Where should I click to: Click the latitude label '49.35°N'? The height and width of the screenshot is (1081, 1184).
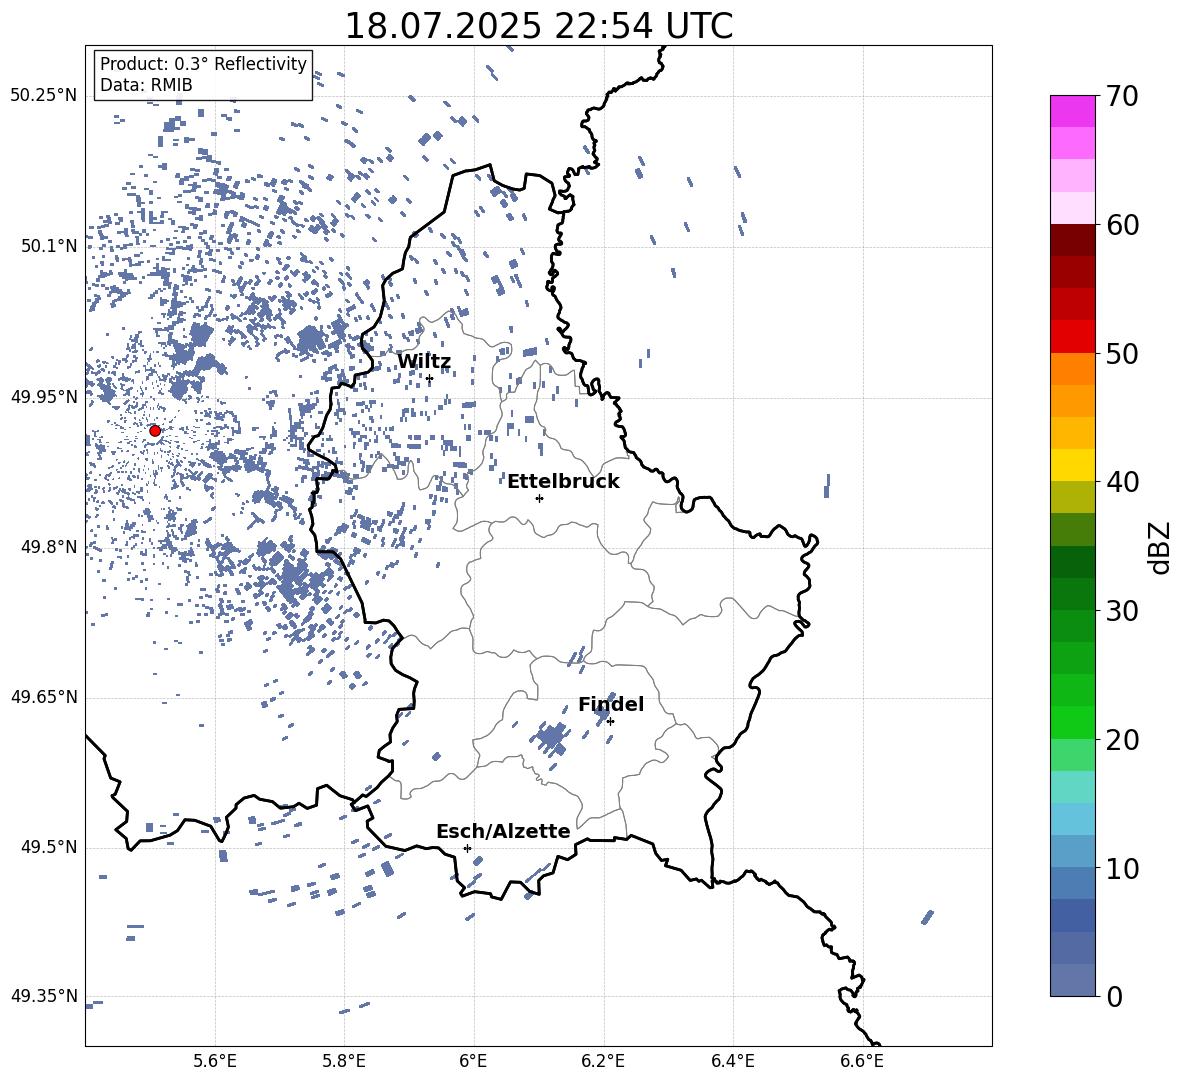(44, 996)
